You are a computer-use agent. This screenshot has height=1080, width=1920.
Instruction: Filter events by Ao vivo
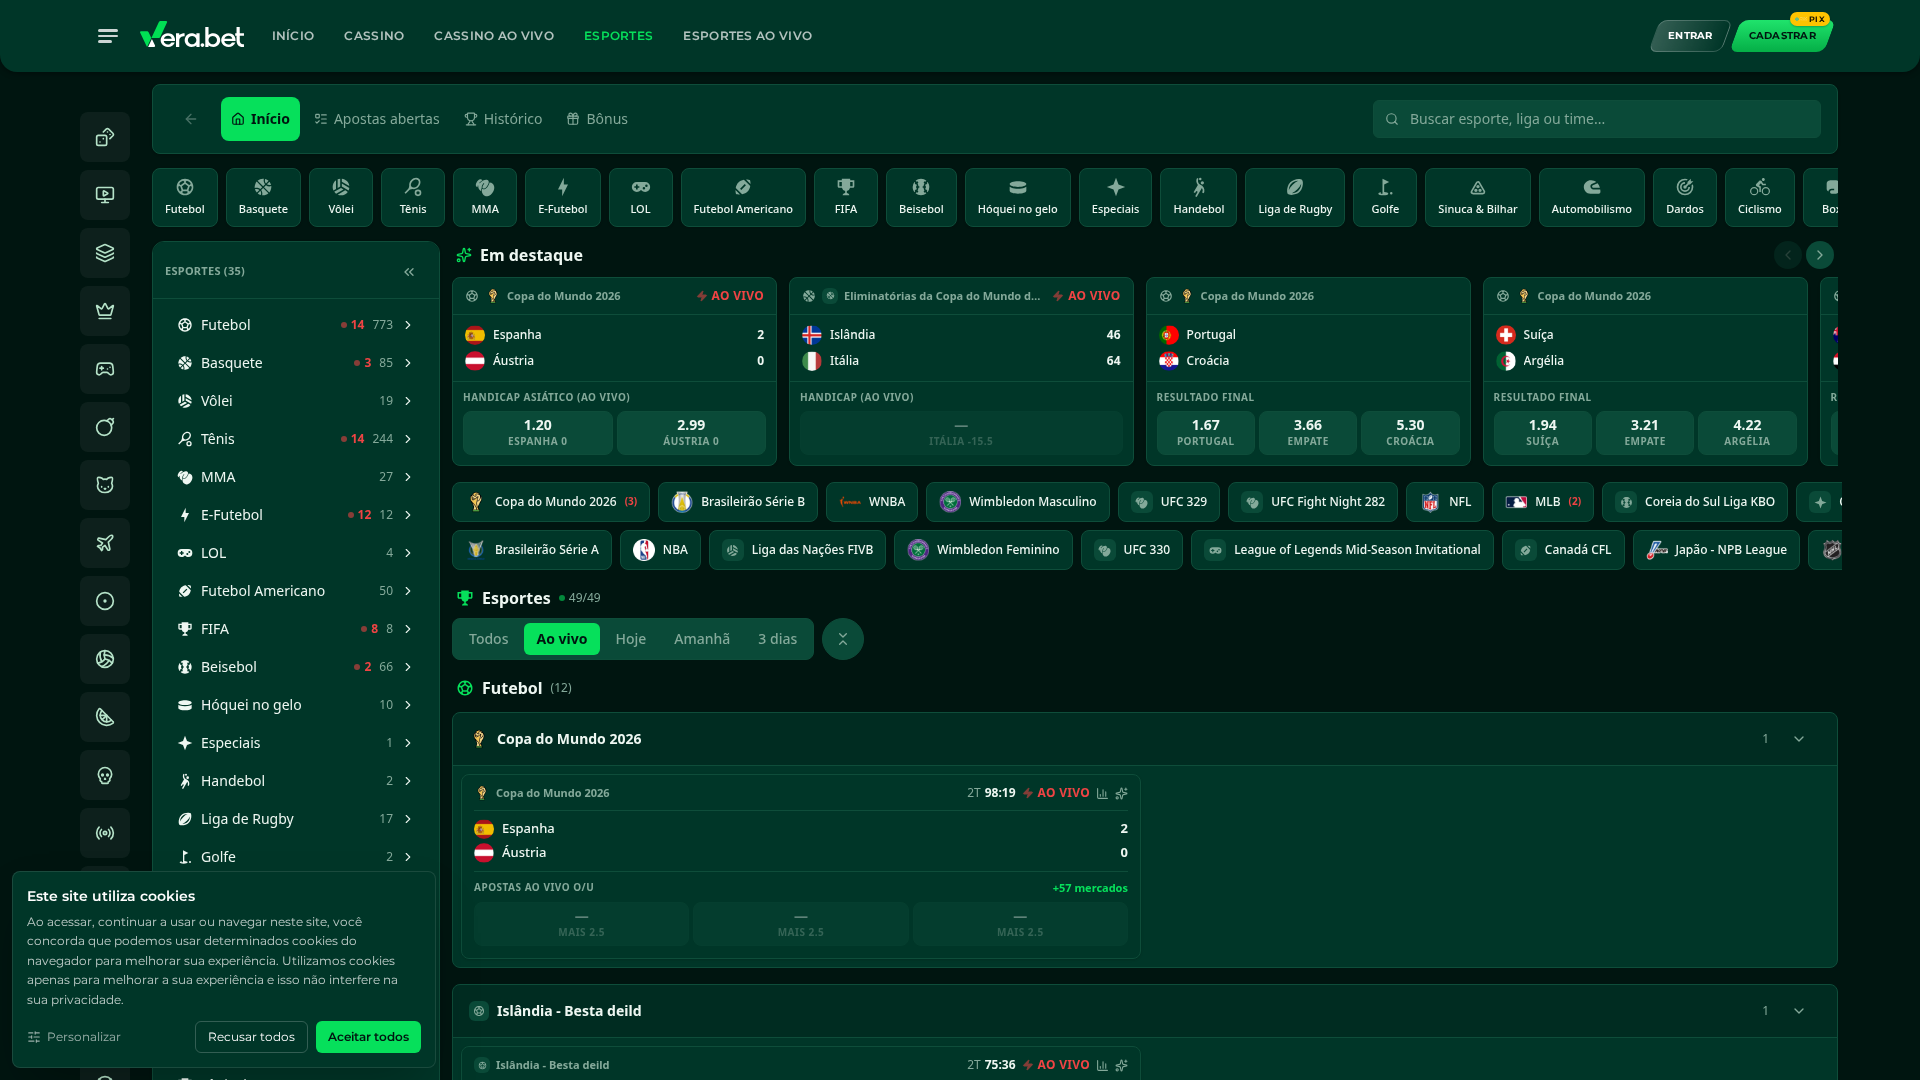click(x=562, y=639)
